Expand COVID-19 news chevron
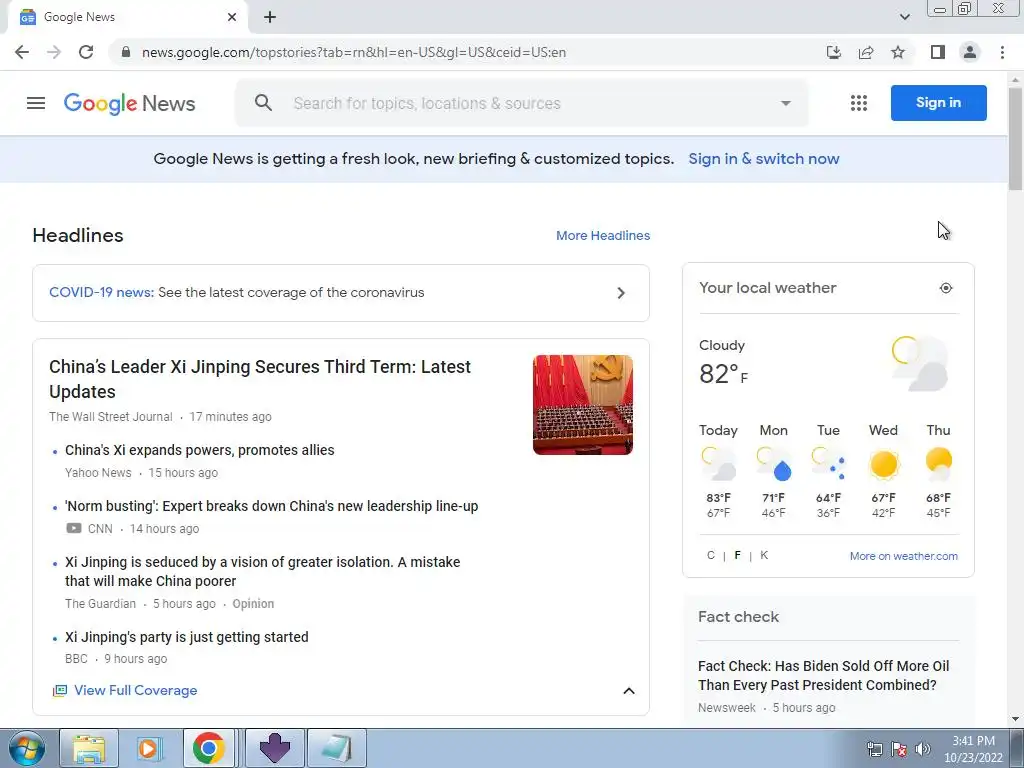The width and height of the screenshot is (1024, 768). 621,293
